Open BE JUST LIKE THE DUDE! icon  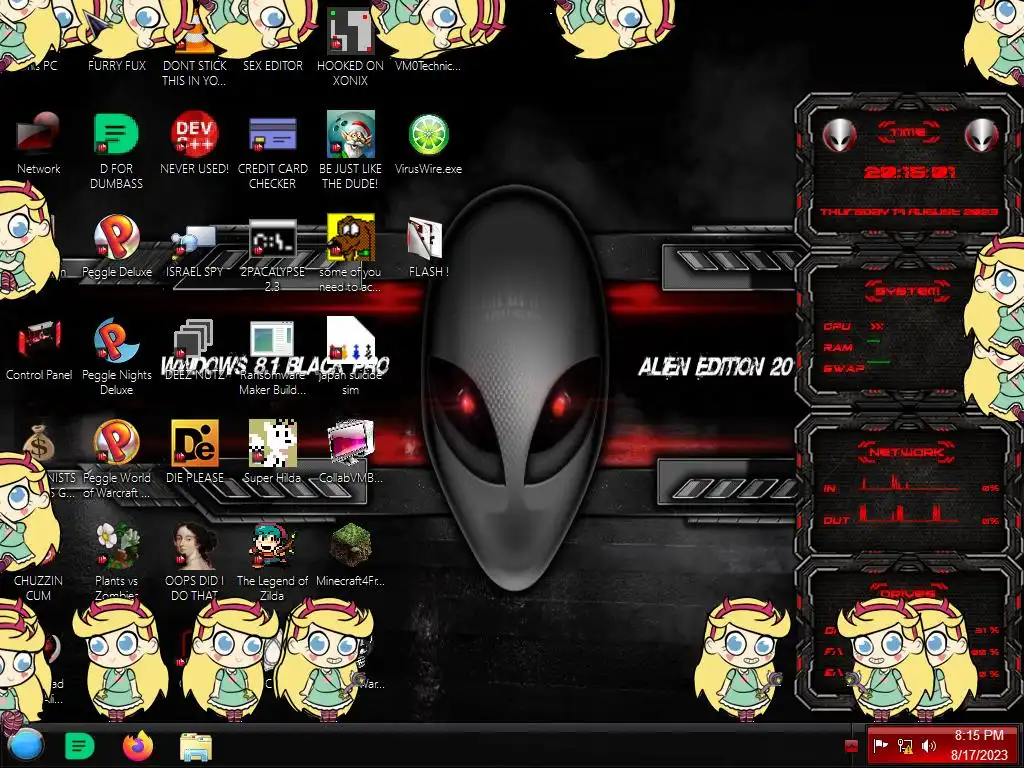click(x=351, y=134)
